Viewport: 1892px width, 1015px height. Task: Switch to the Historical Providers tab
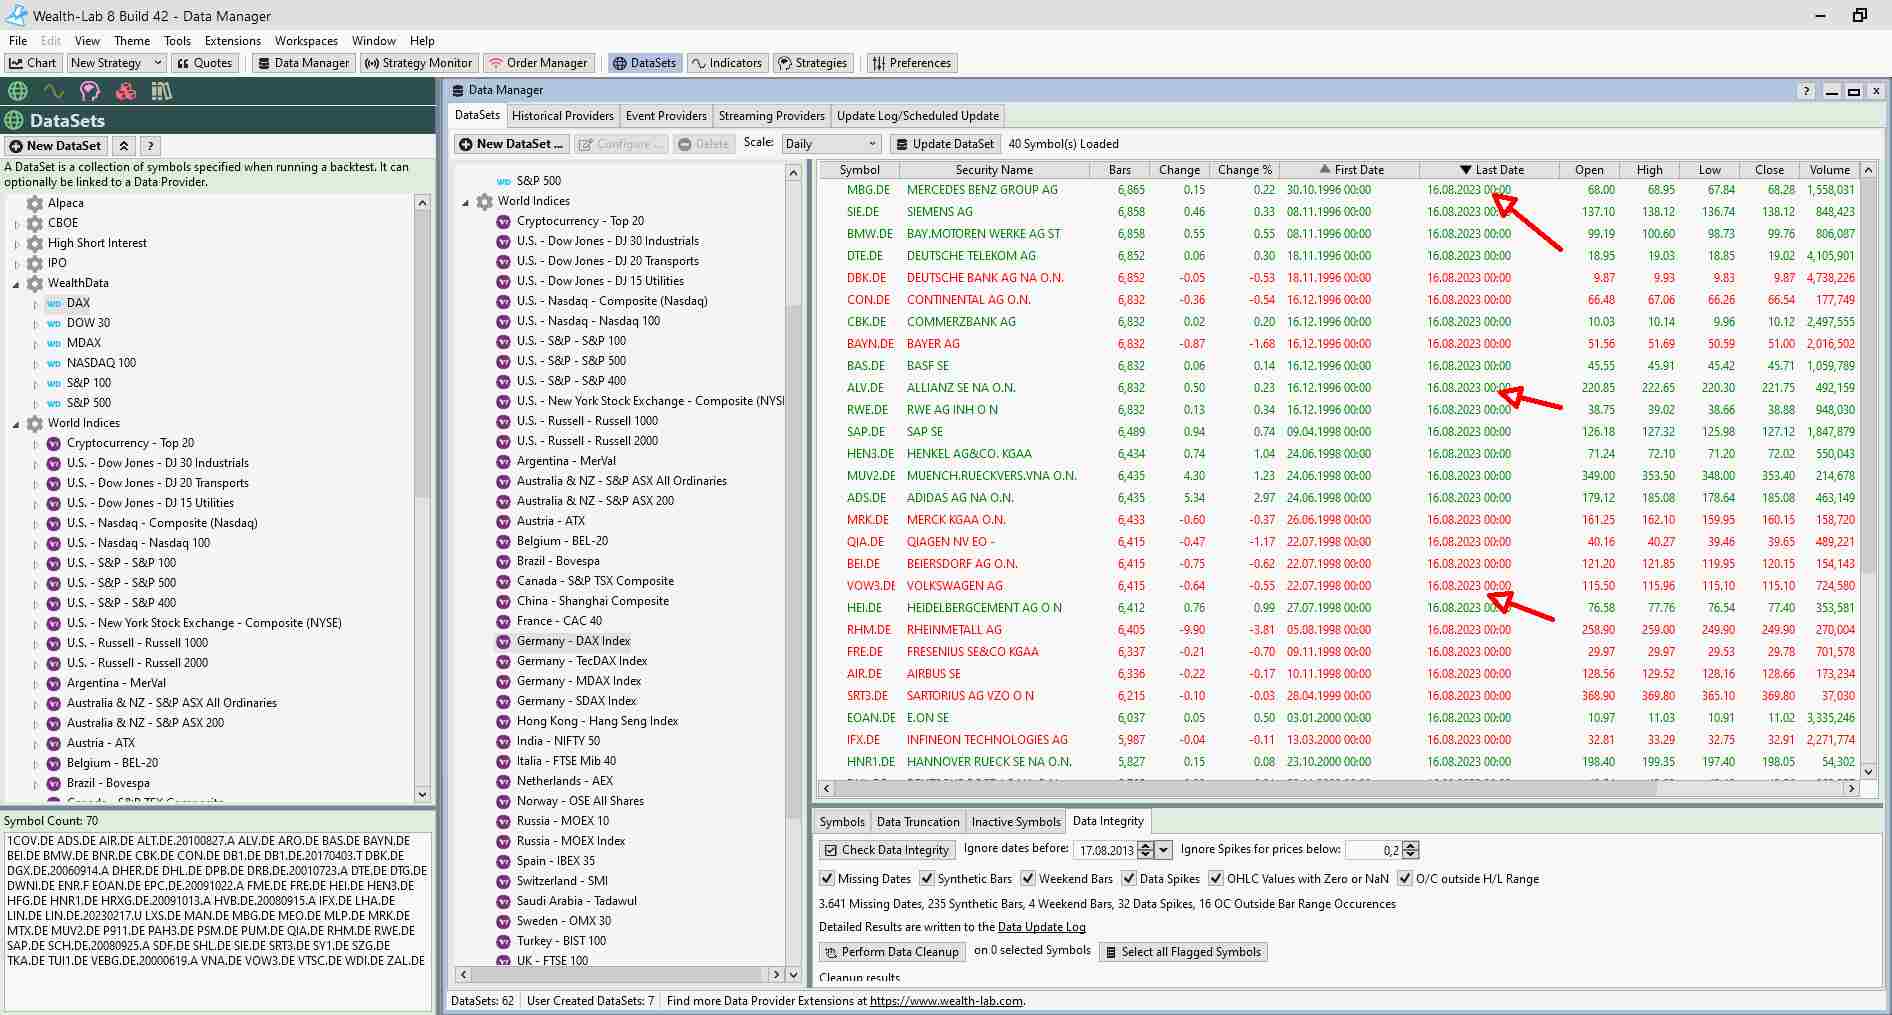tap(562, 116)
